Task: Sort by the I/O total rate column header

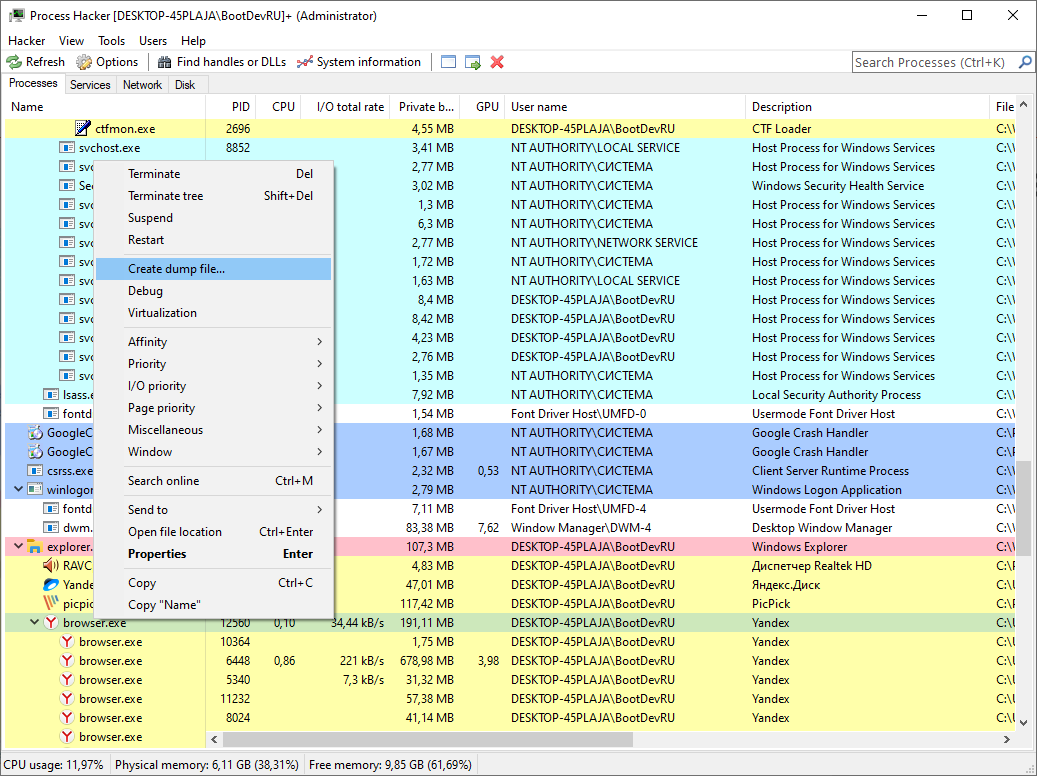Action: pyautogui.click(x=345, y=107)
